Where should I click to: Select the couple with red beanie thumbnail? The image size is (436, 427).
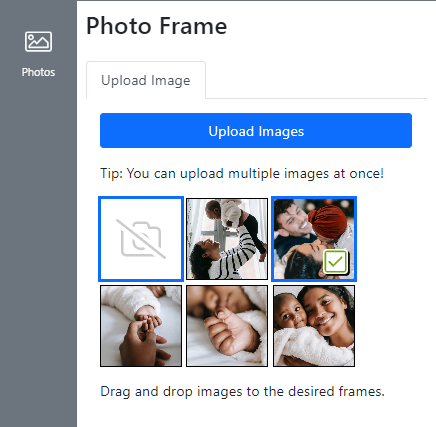point(314,239)
